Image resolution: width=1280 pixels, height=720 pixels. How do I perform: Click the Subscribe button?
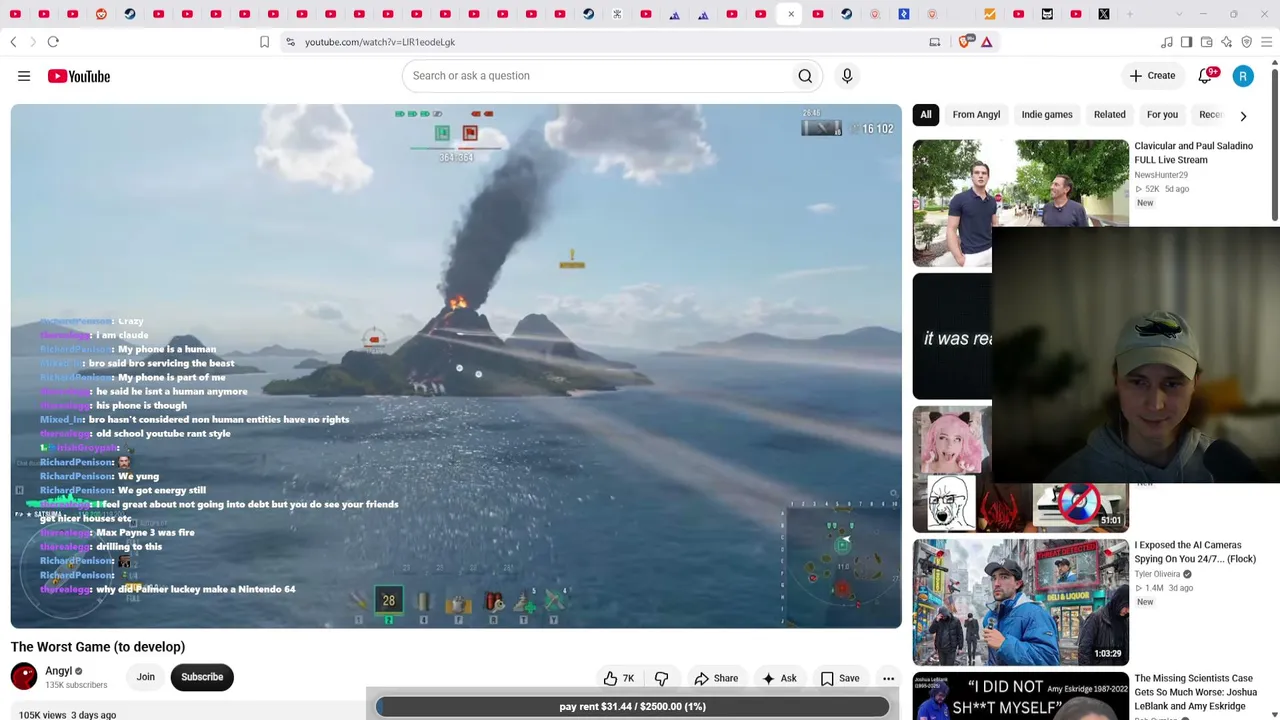202,677
